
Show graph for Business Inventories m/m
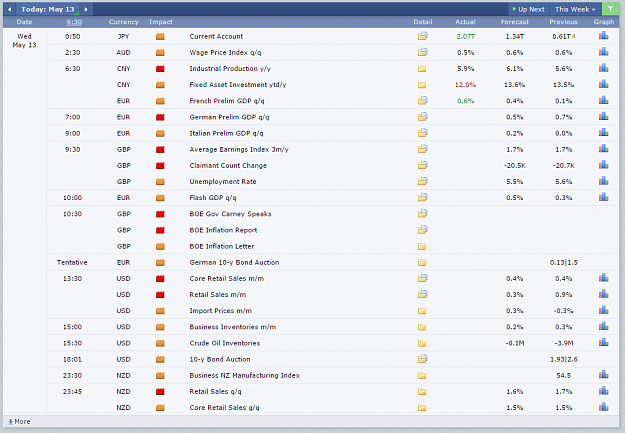click(603, 327)
